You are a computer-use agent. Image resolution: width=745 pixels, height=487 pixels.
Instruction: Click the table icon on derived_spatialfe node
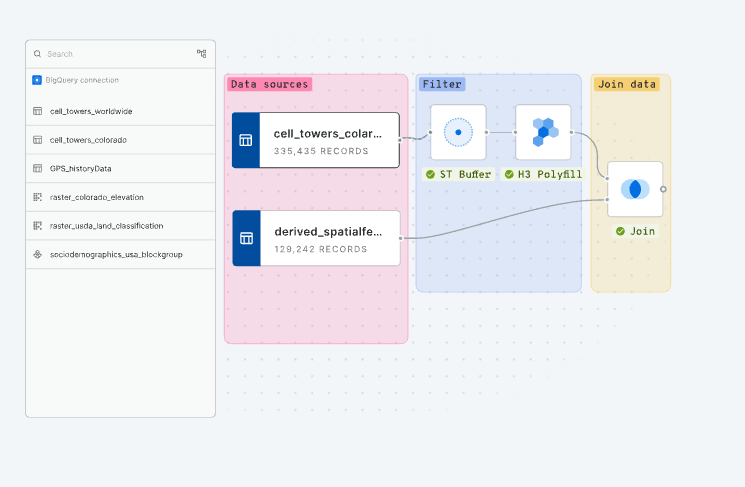point(246,238)
